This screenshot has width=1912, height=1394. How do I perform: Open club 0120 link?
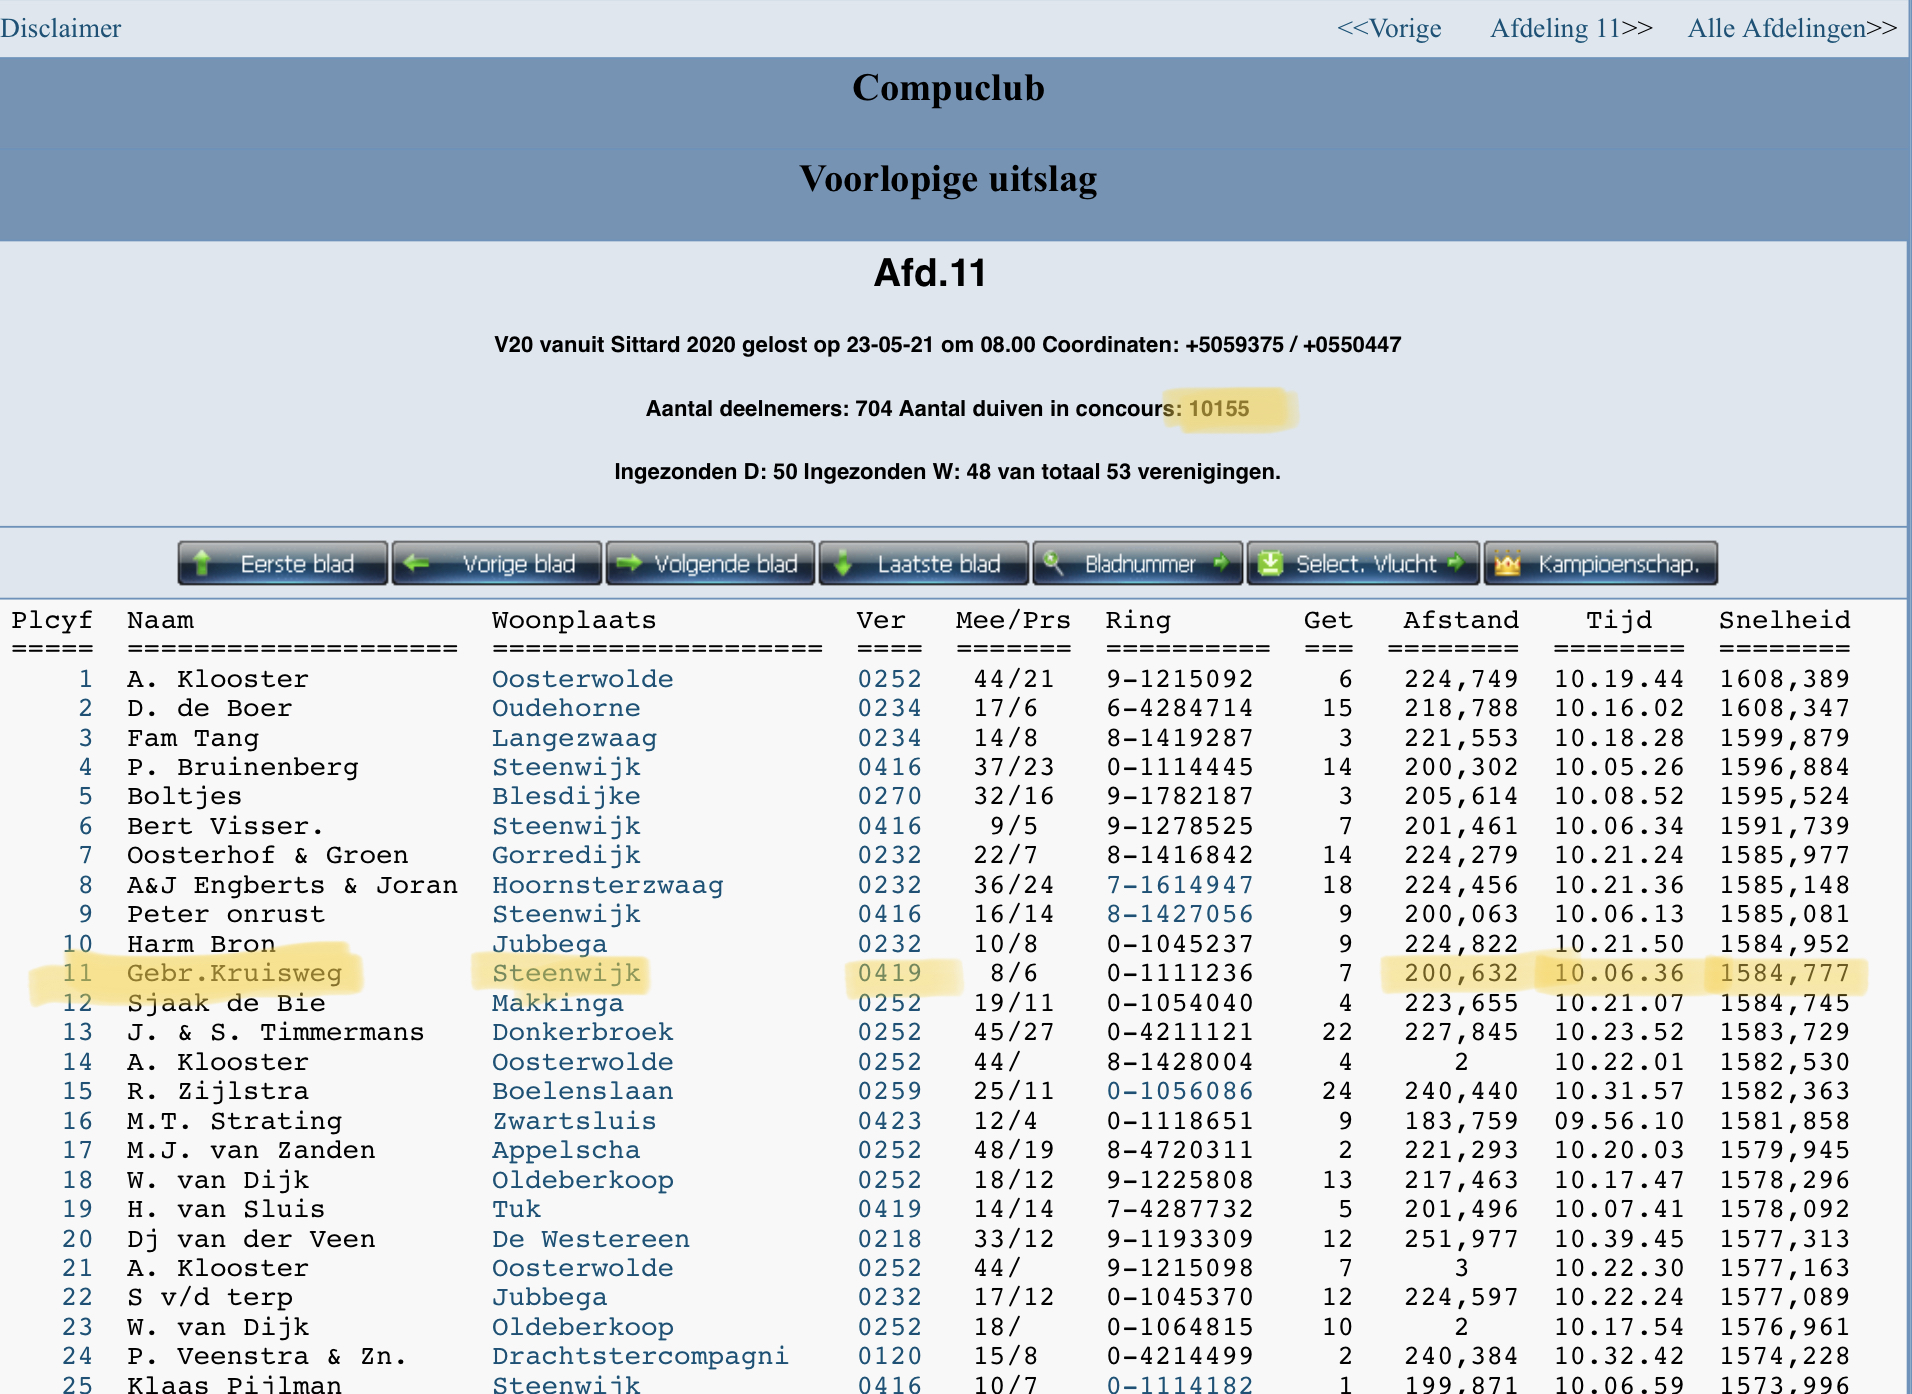pos(889,1356)
